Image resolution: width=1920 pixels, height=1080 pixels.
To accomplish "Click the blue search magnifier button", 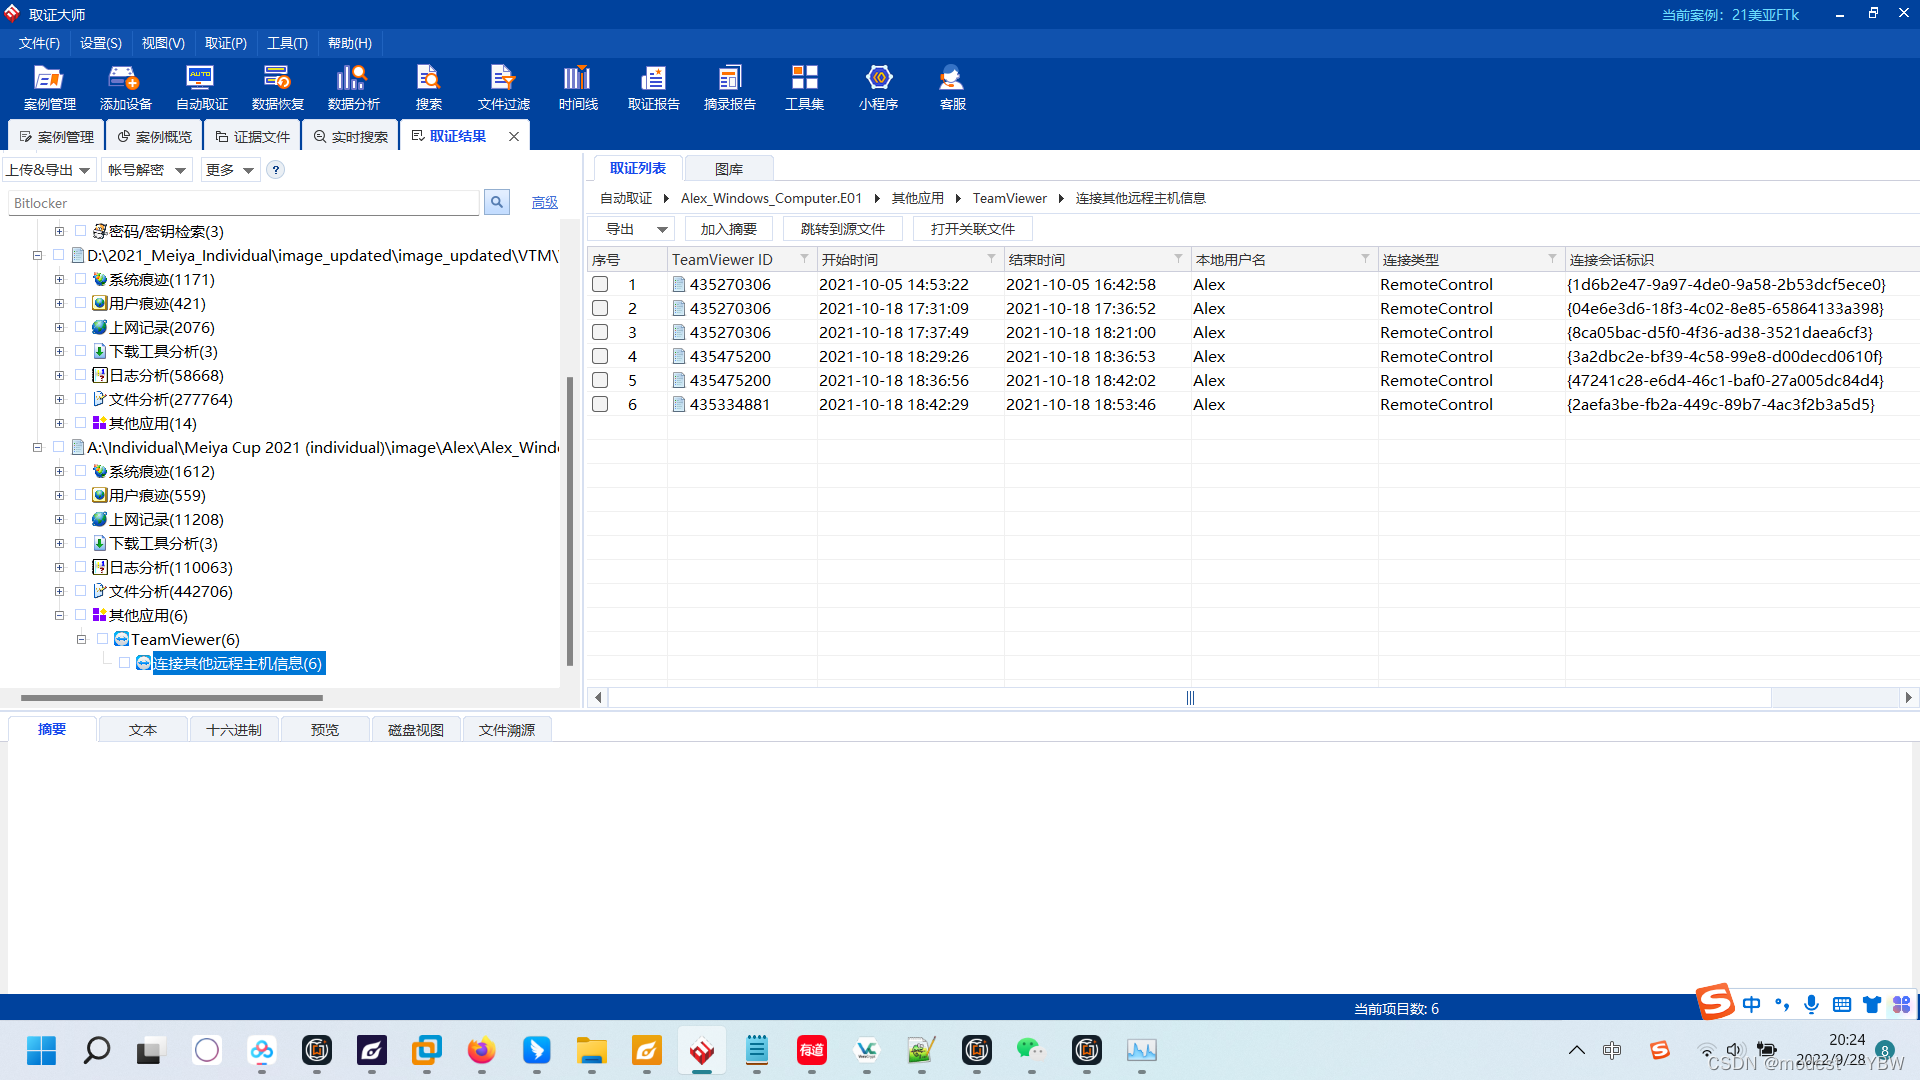I will click(x=496, y=203).
